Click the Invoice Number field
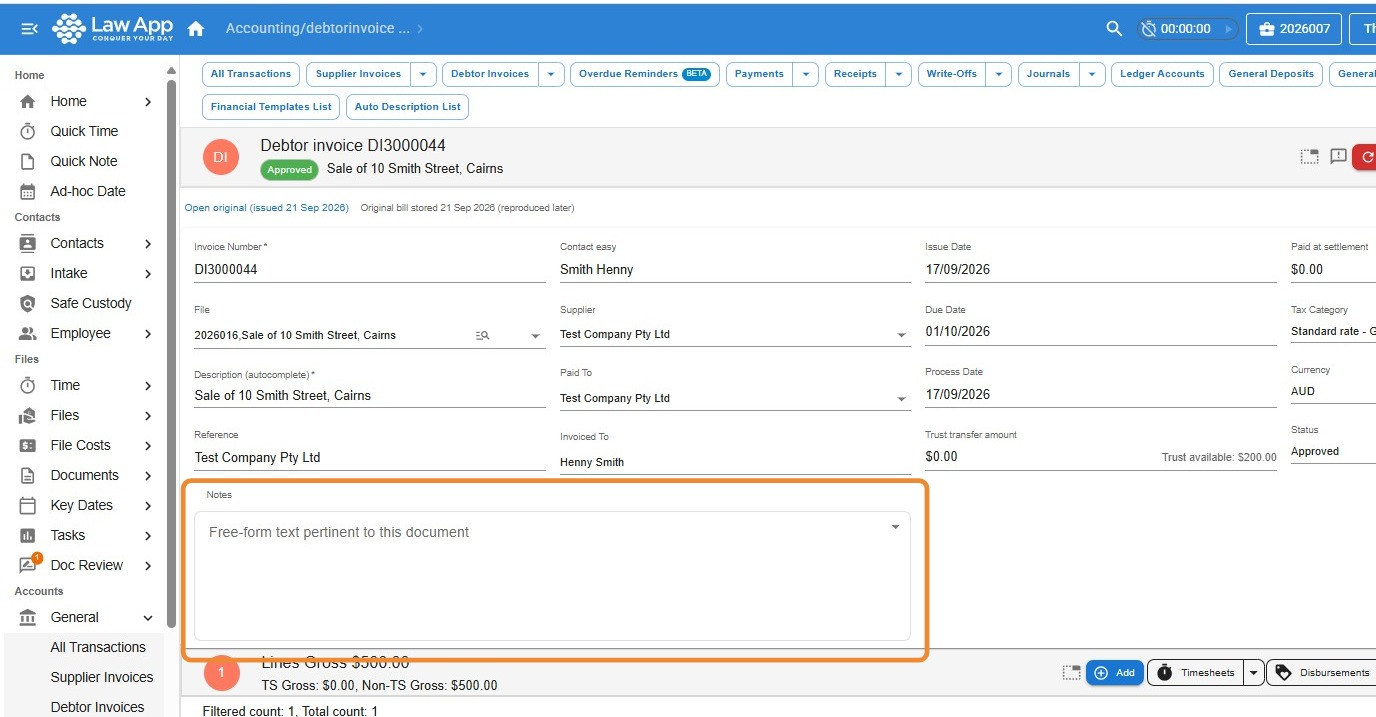Viewport: 1376px width, 717px height. (x=370, y=269)
